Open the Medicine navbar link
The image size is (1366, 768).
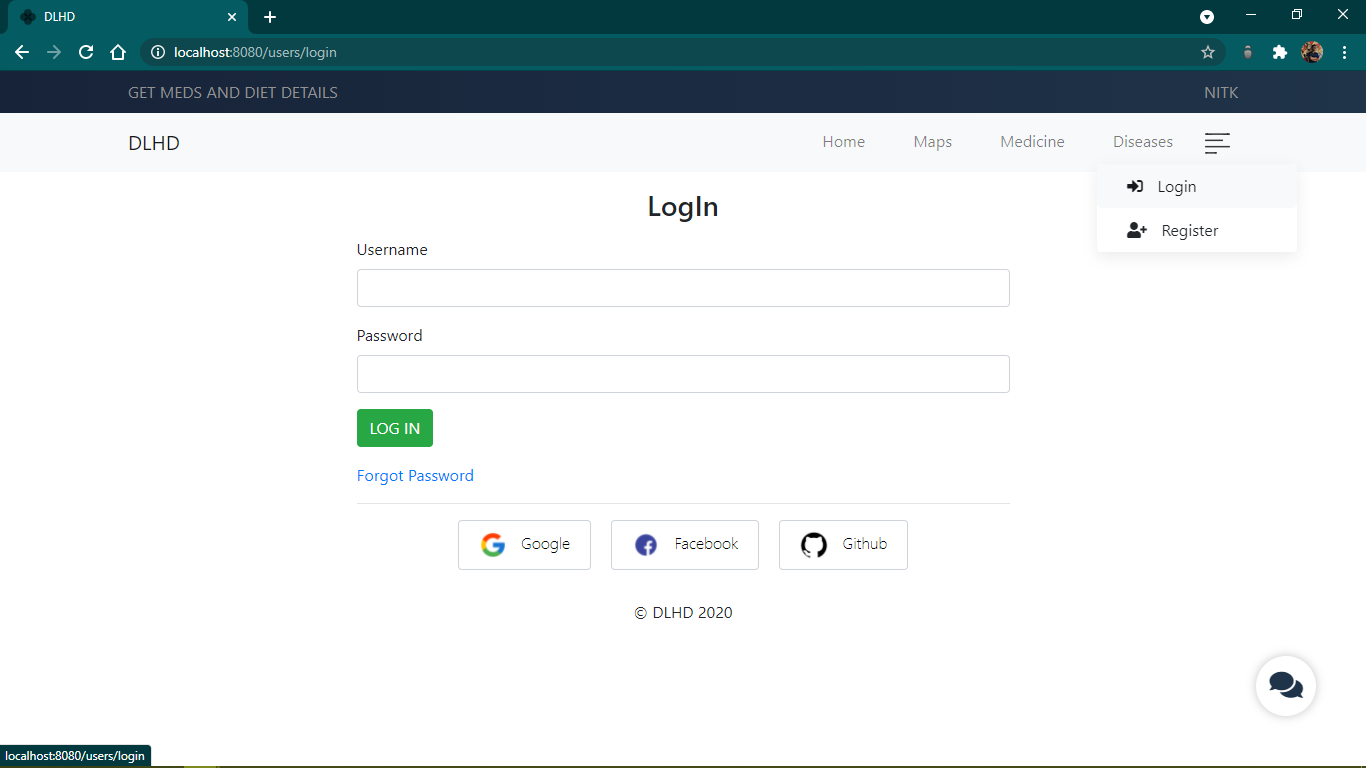pyautogui.click(x=1032, y=142)
